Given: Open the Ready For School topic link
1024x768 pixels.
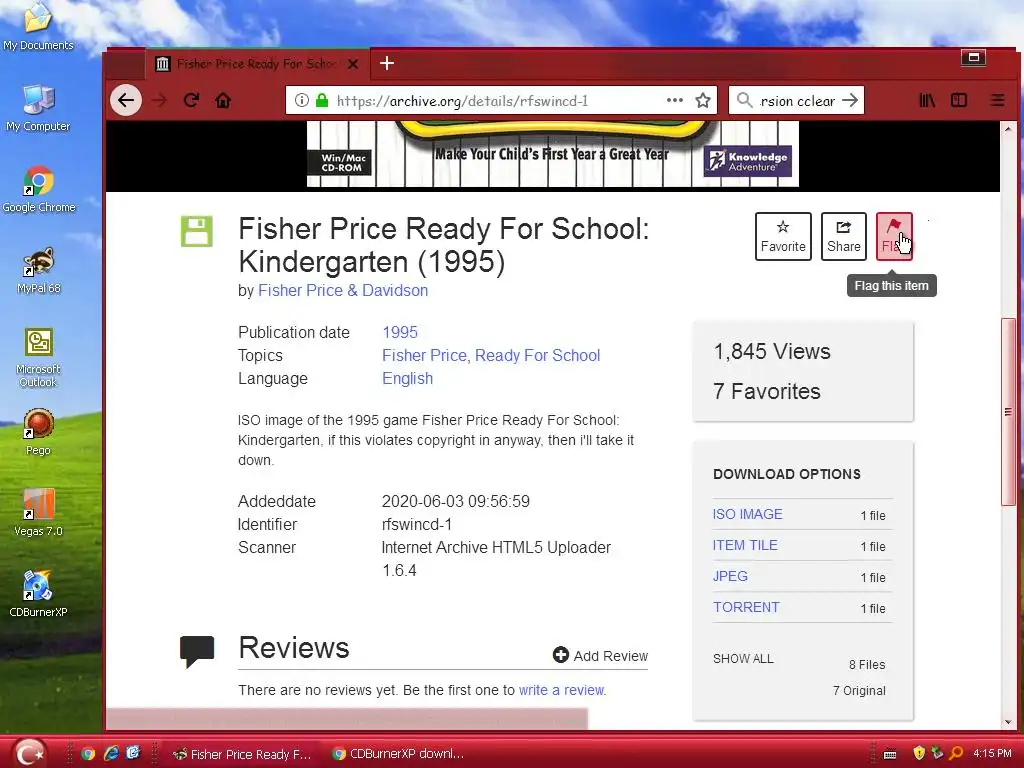Looking at the screenshot, I should click(537, 355).
